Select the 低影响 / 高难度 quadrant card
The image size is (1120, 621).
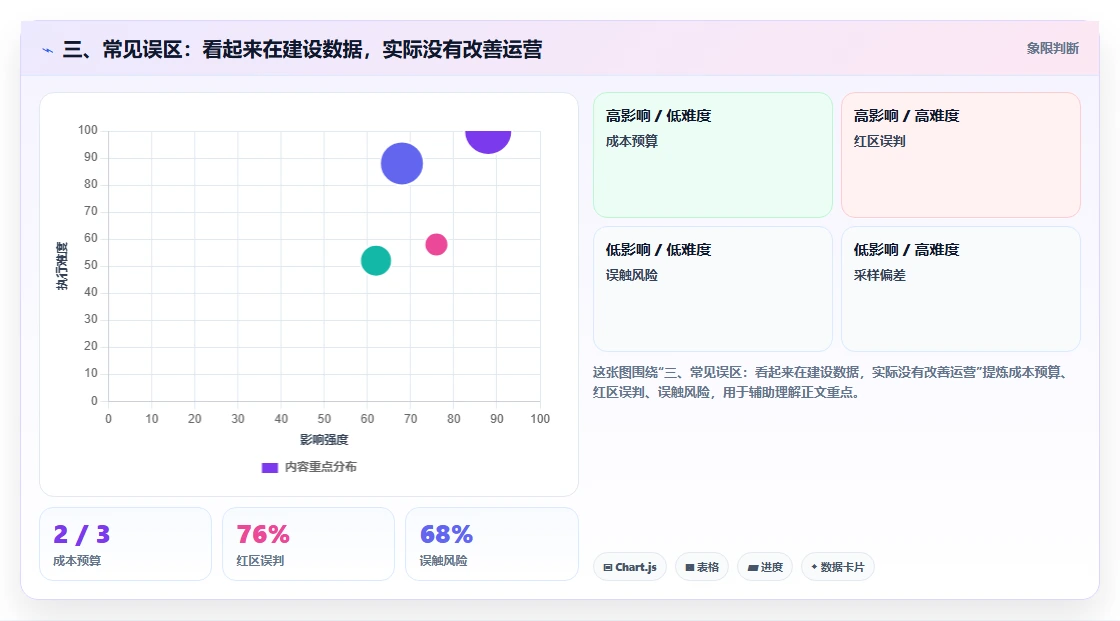click(960, 289)
